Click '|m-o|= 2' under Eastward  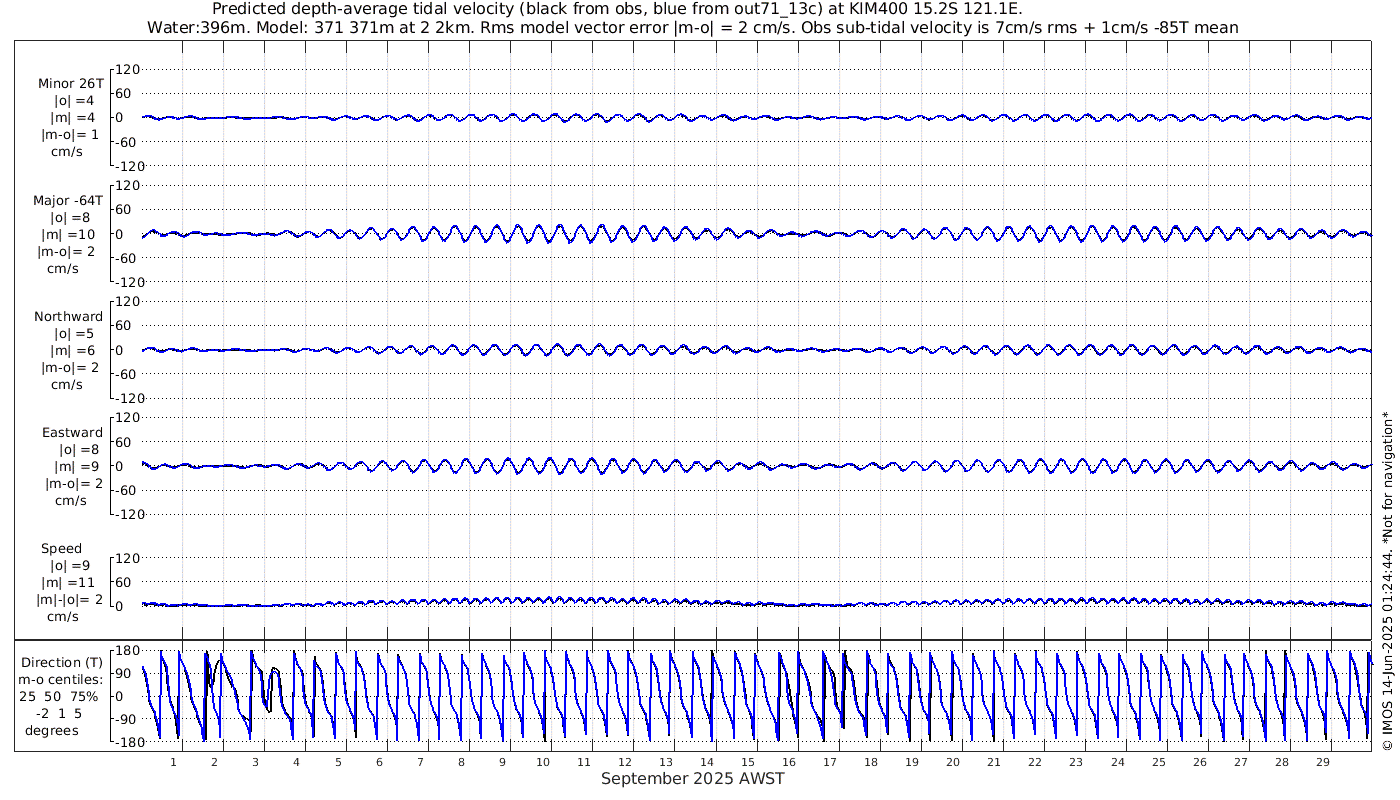(73, 484)
